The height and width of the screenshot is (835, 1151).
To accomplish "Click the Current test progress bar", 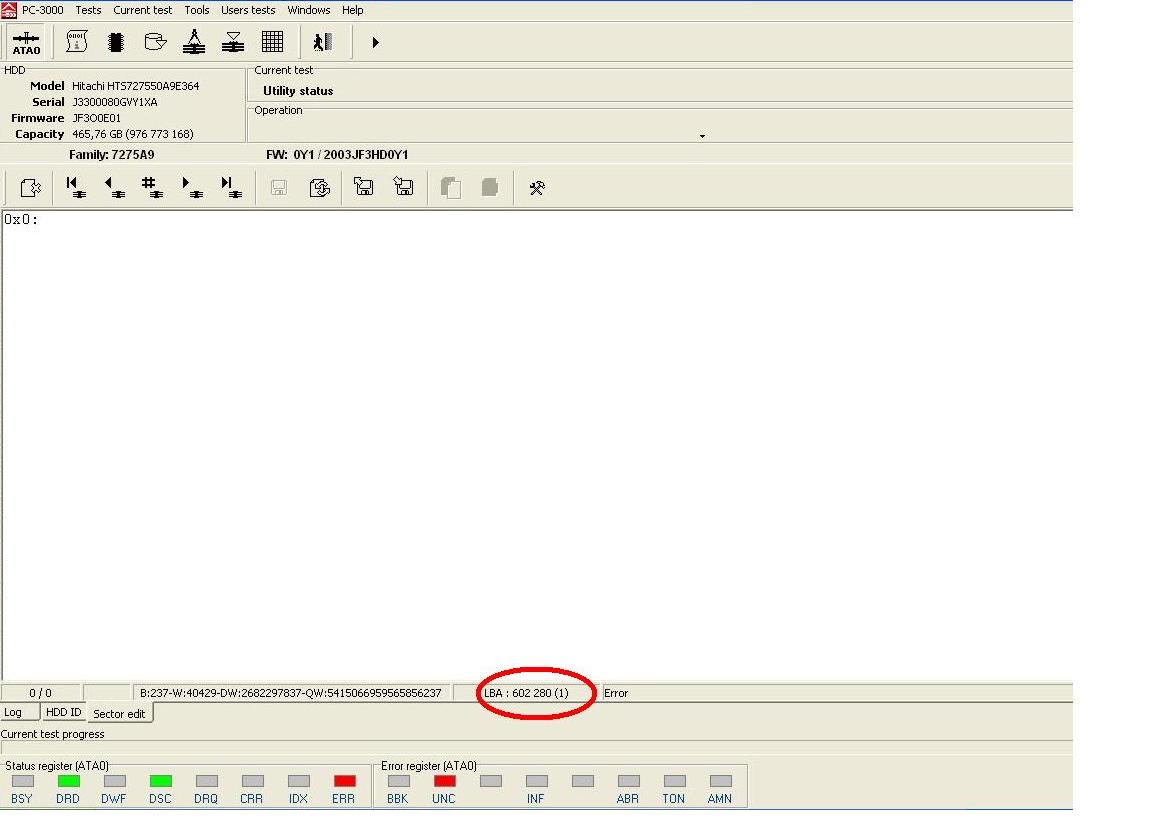I will coord(537,748).
